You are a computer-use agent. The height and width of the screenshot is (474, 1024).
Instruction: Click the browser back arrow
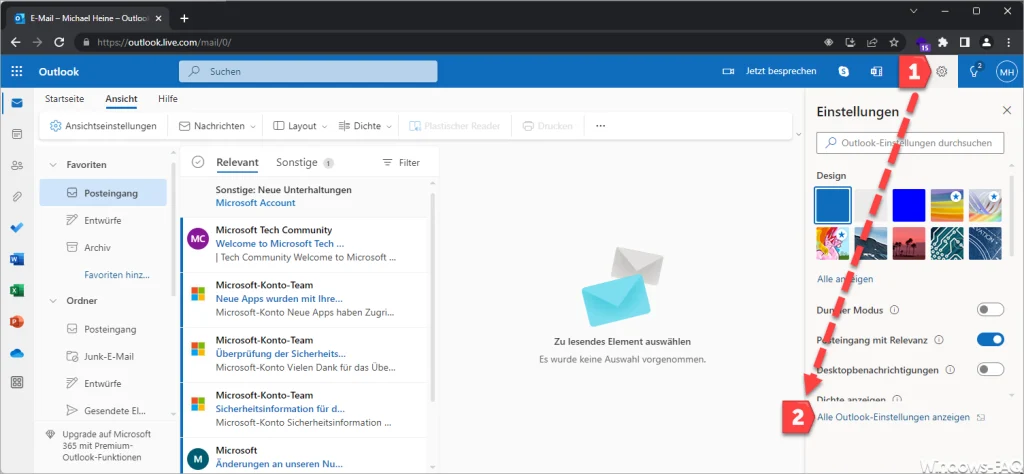pos(16,42)
